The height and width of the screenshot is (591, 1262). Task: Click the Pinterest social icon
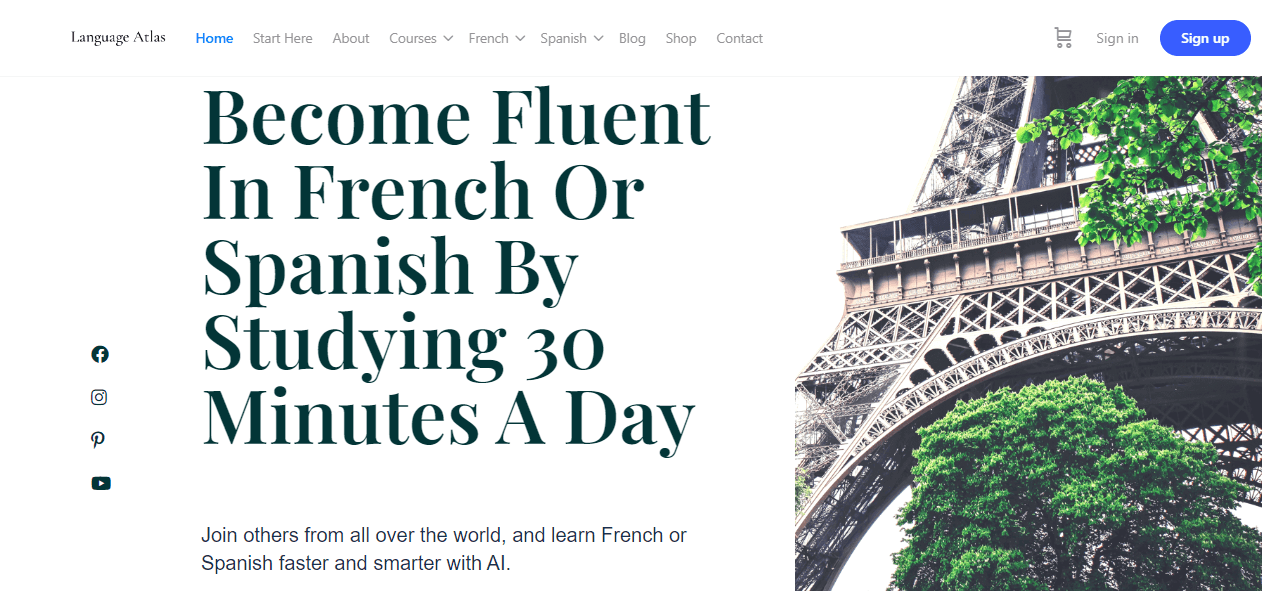[98, 440]
